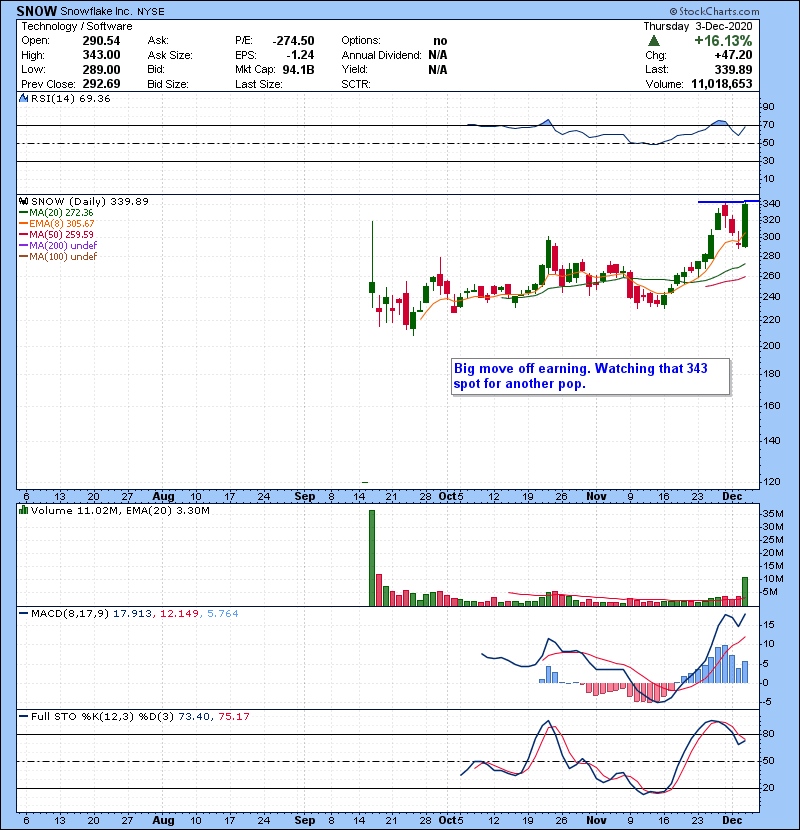The image size is (800, 830).
Task: Click the Thursday 3-Dec-2020 date
Action: pos(698,26)
